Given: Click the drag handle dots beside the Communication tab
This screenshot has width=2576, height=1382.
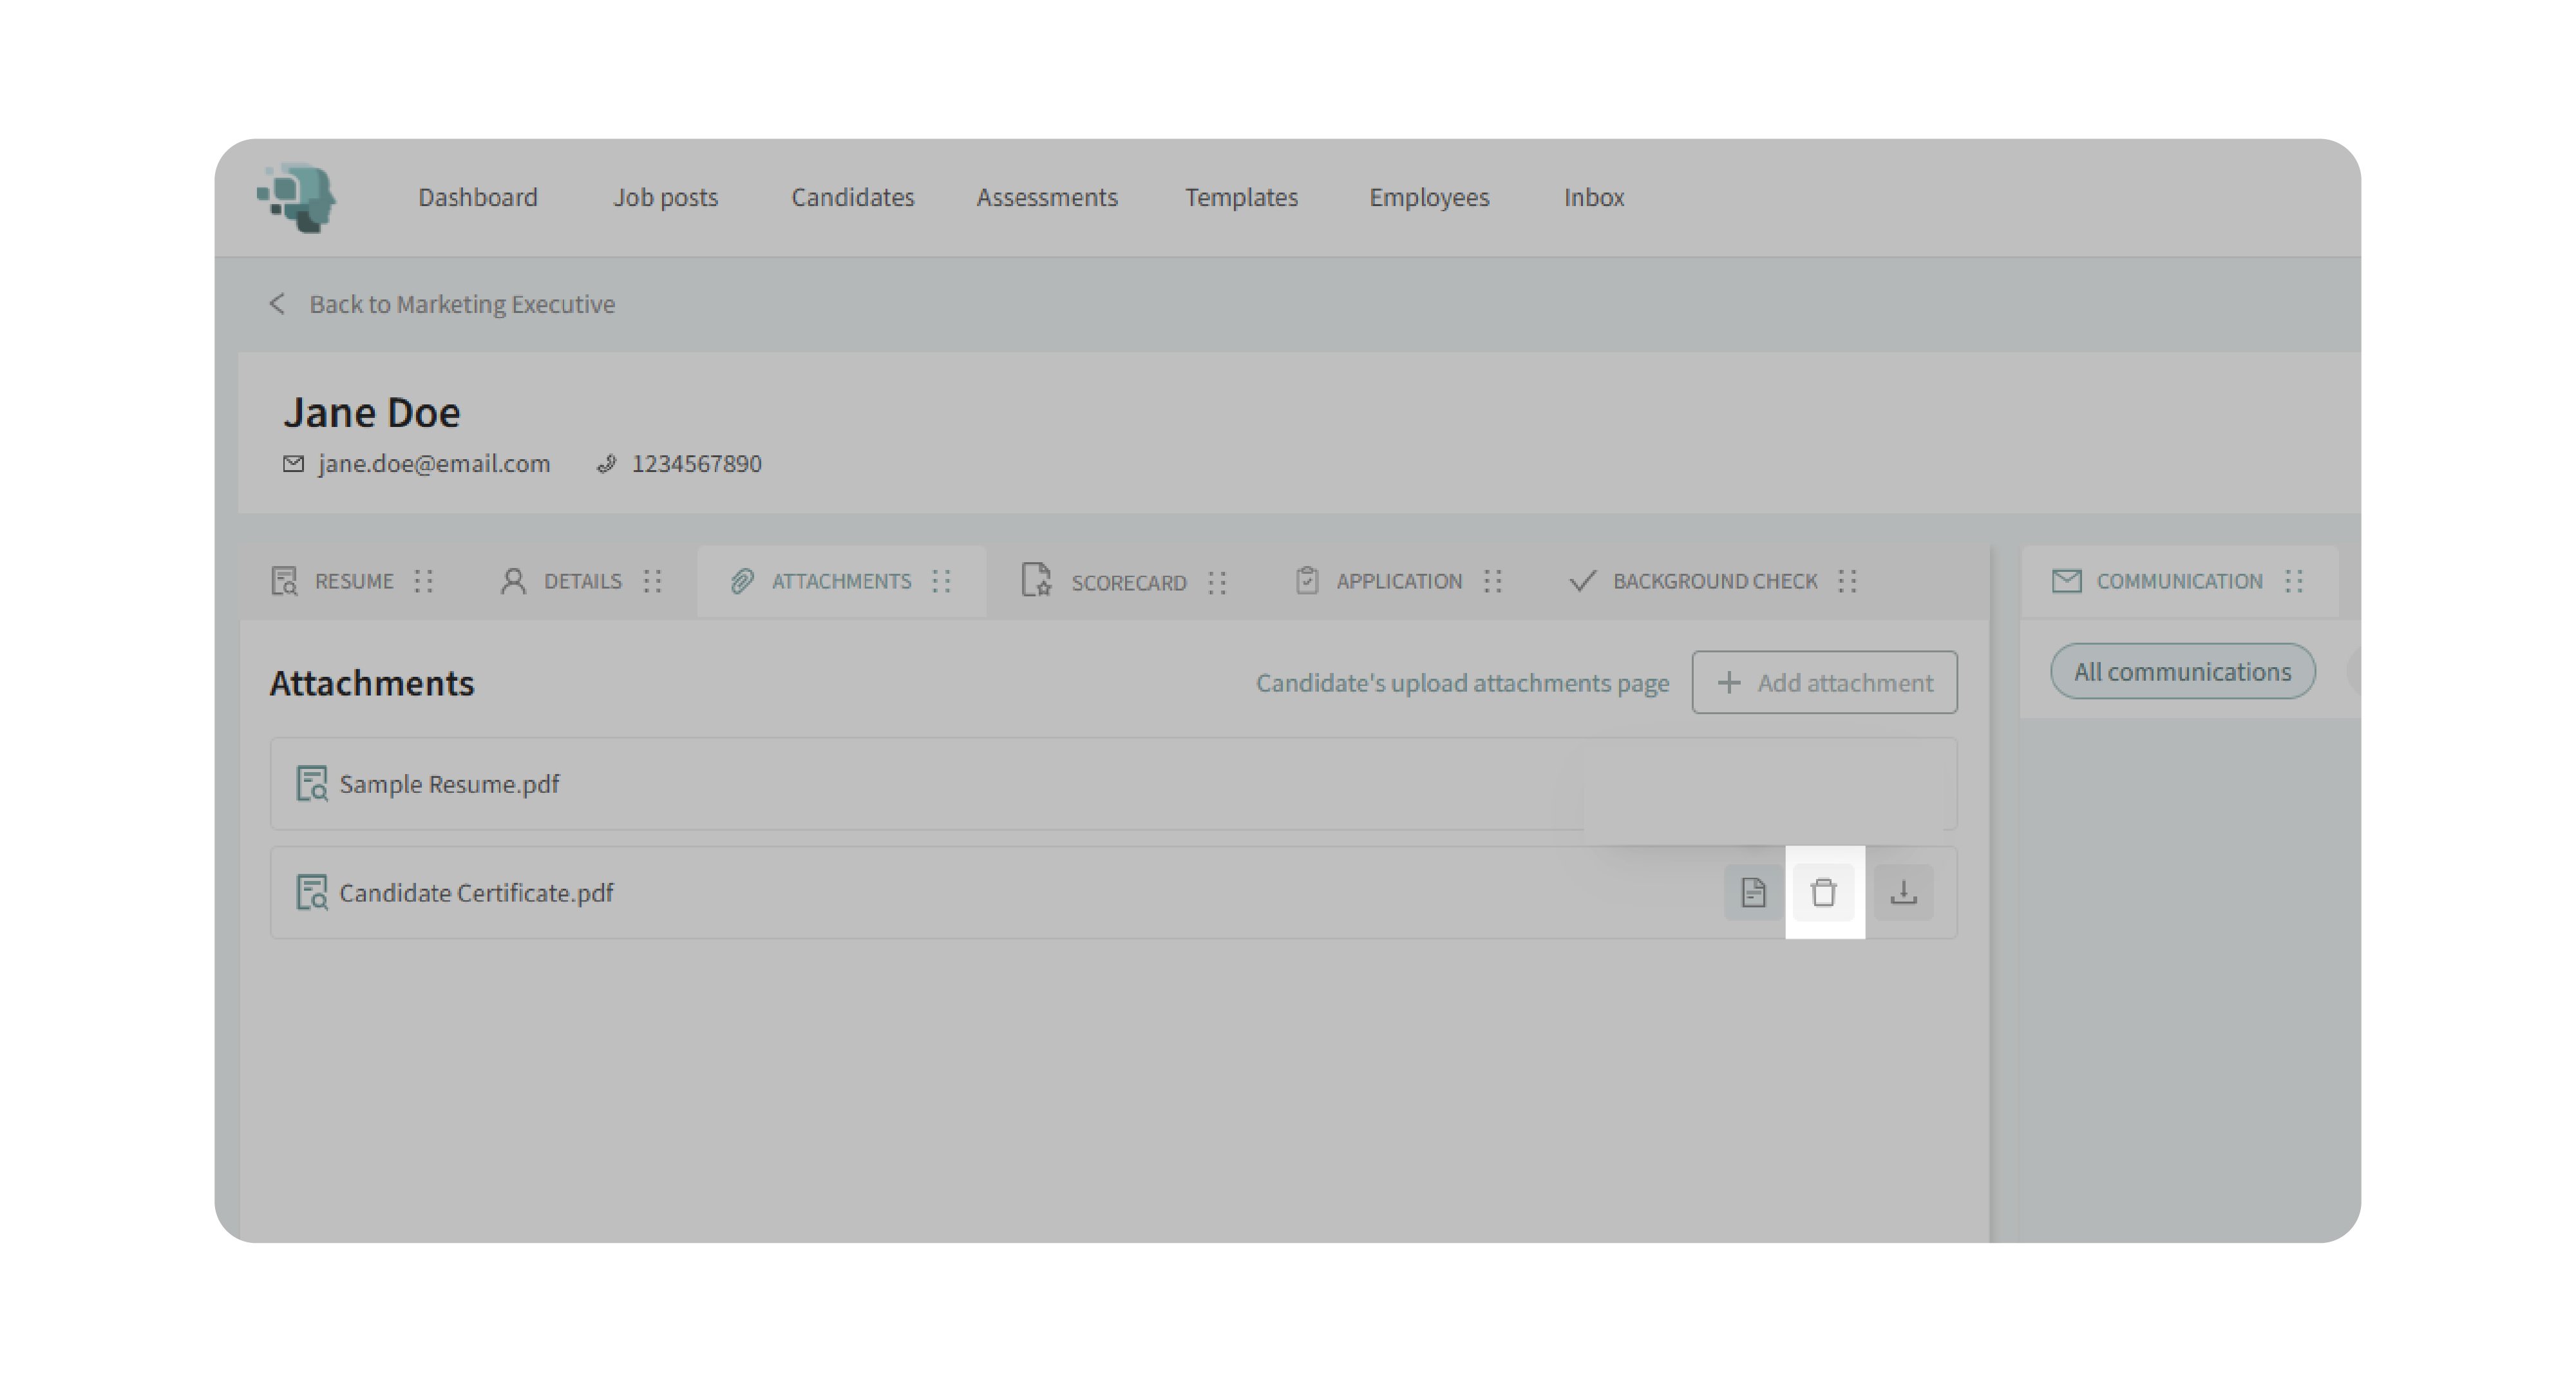Looking at the screenshot, I should coord(2294,581).
